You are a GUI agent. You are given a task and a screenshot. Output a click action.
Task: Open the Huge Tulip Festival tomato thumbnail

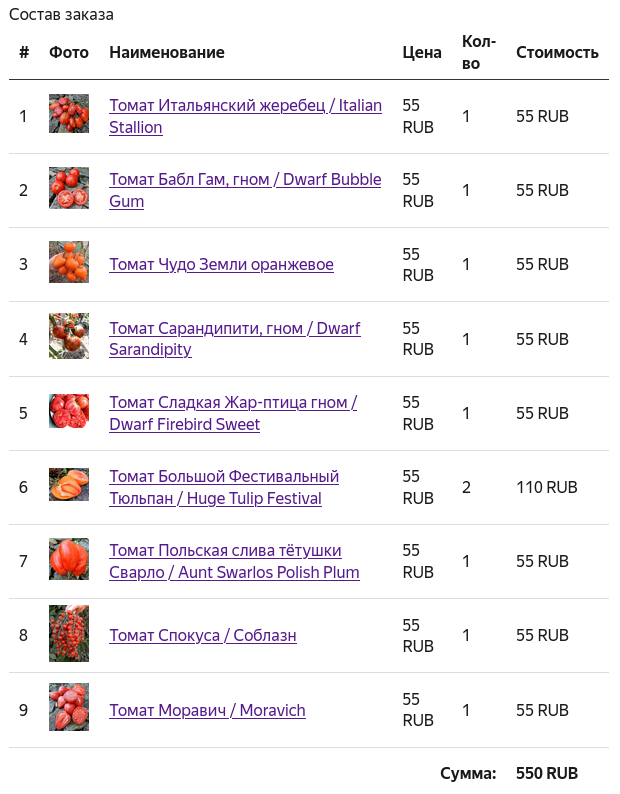pos(68,485)
